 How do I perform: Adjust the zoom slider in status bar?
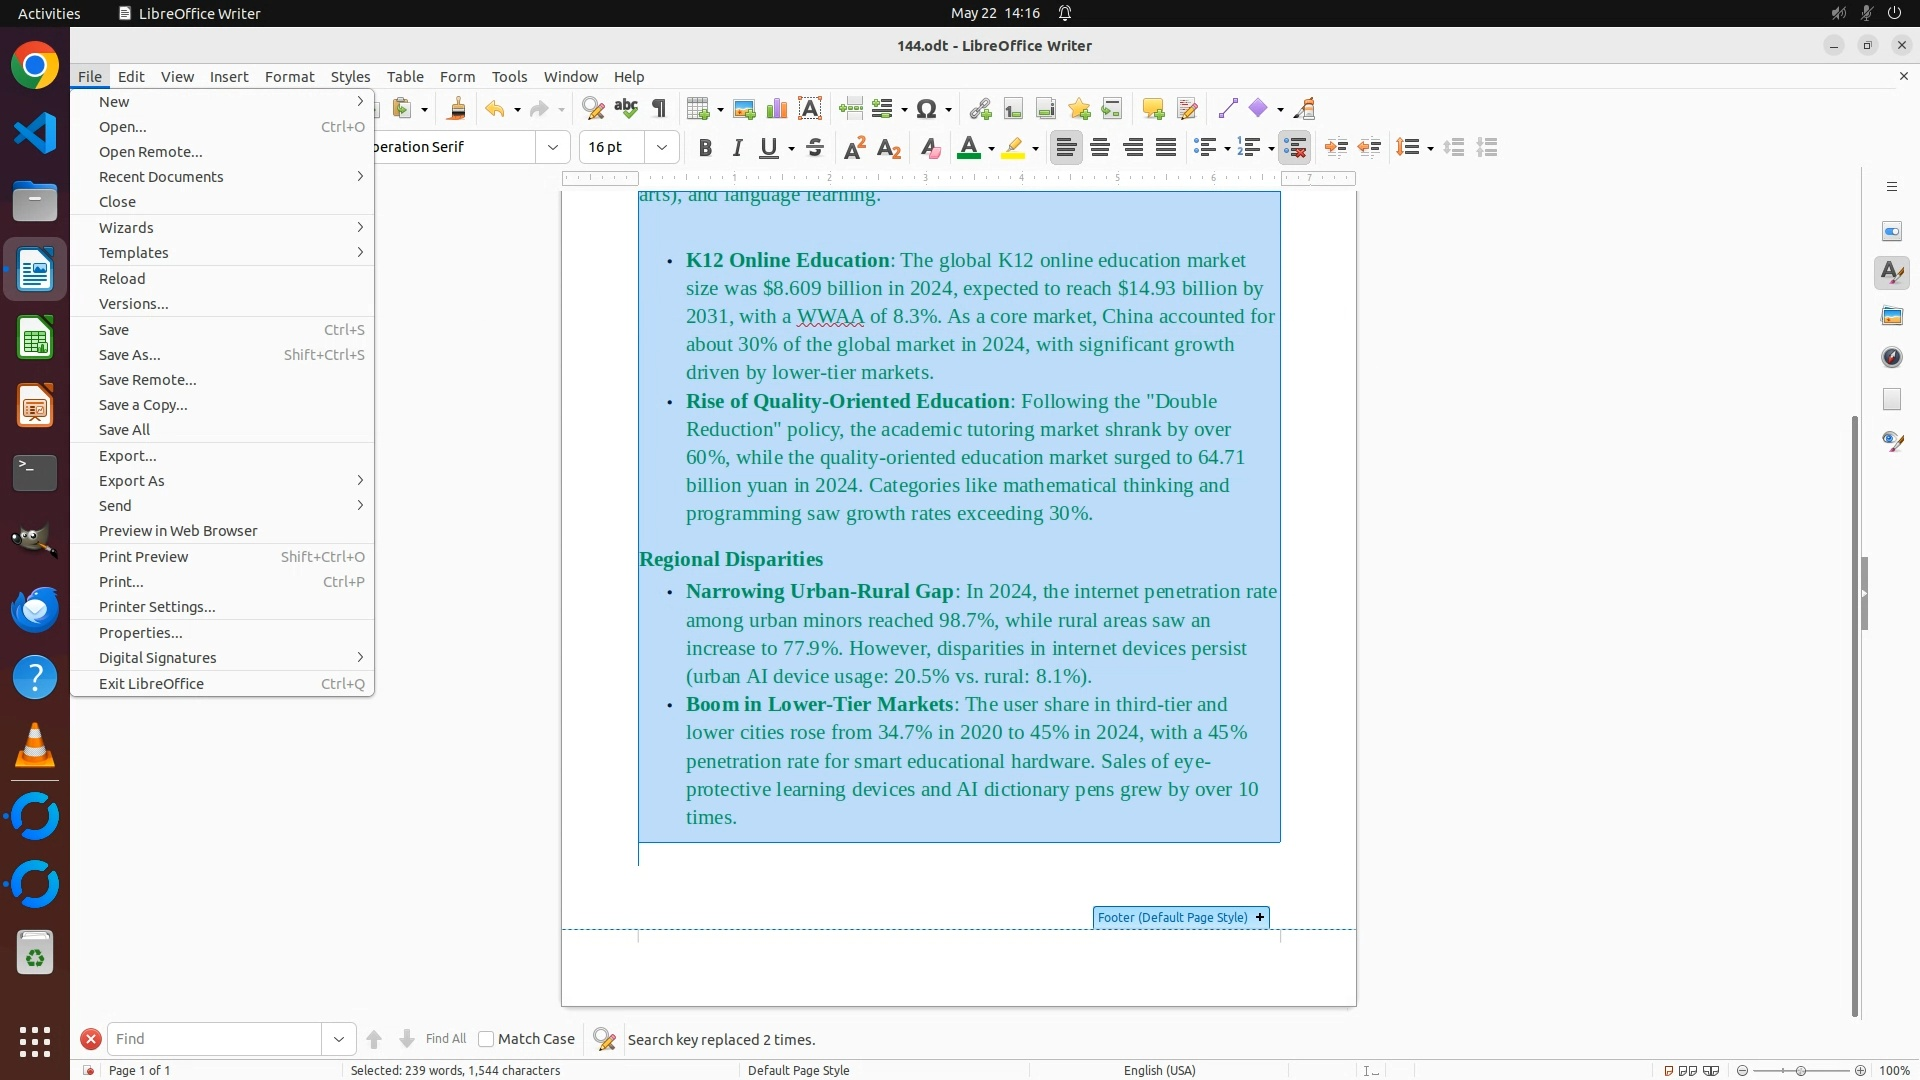1800,1070
